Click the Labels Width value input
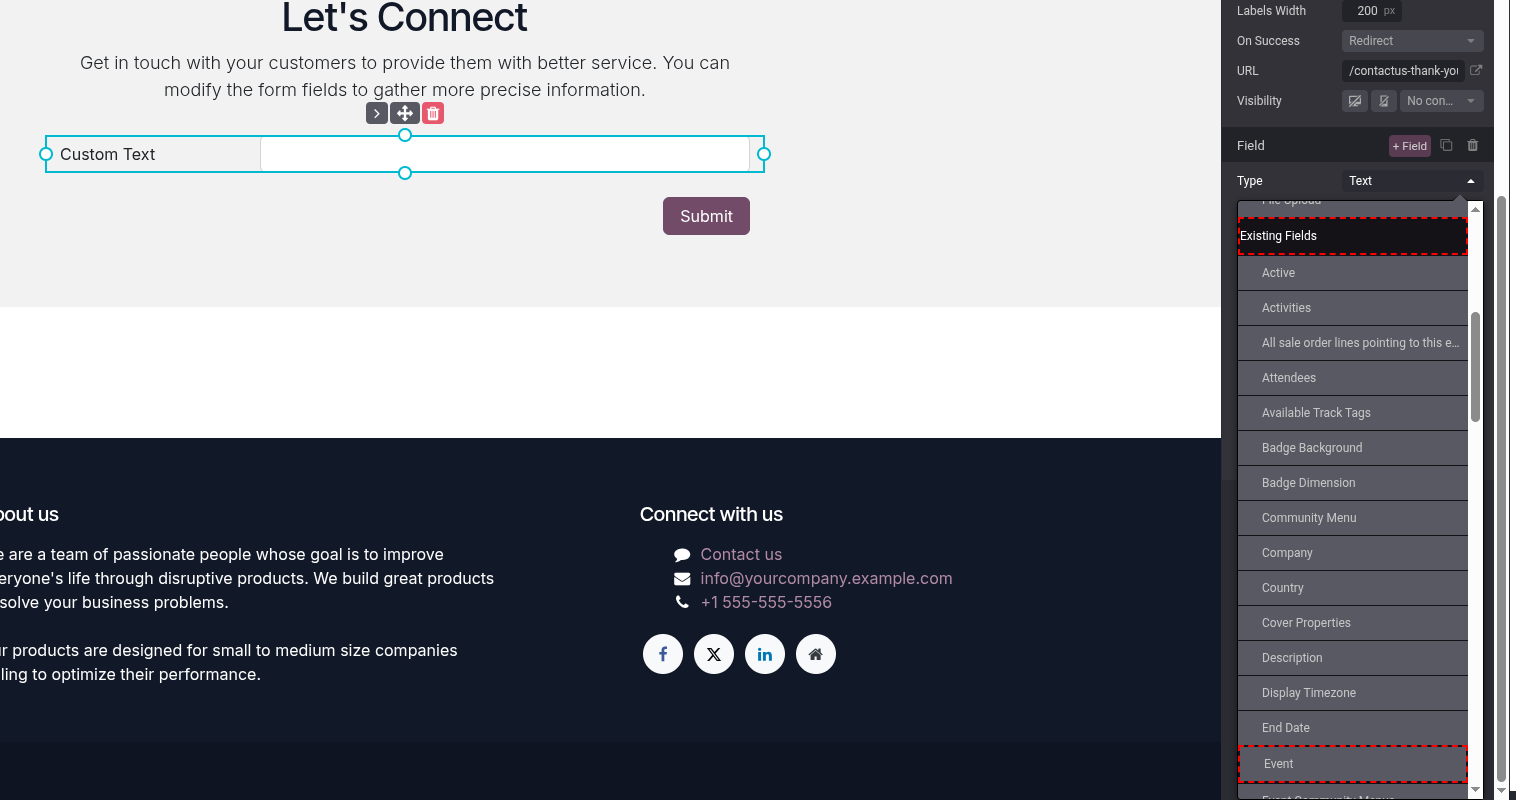1516x800 pixels. [x=1371, y=11]
